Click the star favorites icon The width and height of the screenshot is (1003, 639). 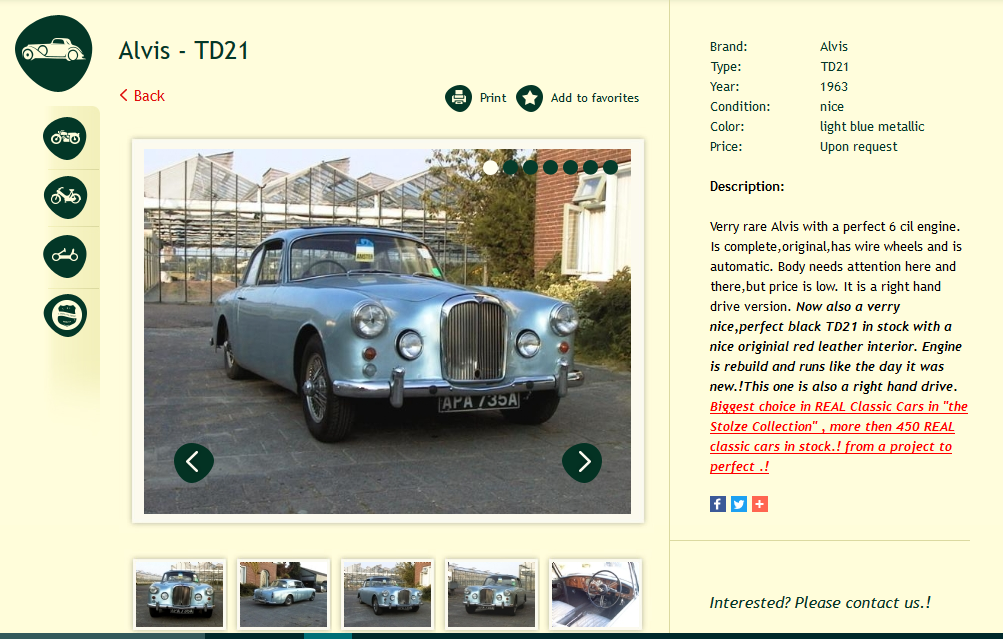pyautogui.click(x=530, y=98)
